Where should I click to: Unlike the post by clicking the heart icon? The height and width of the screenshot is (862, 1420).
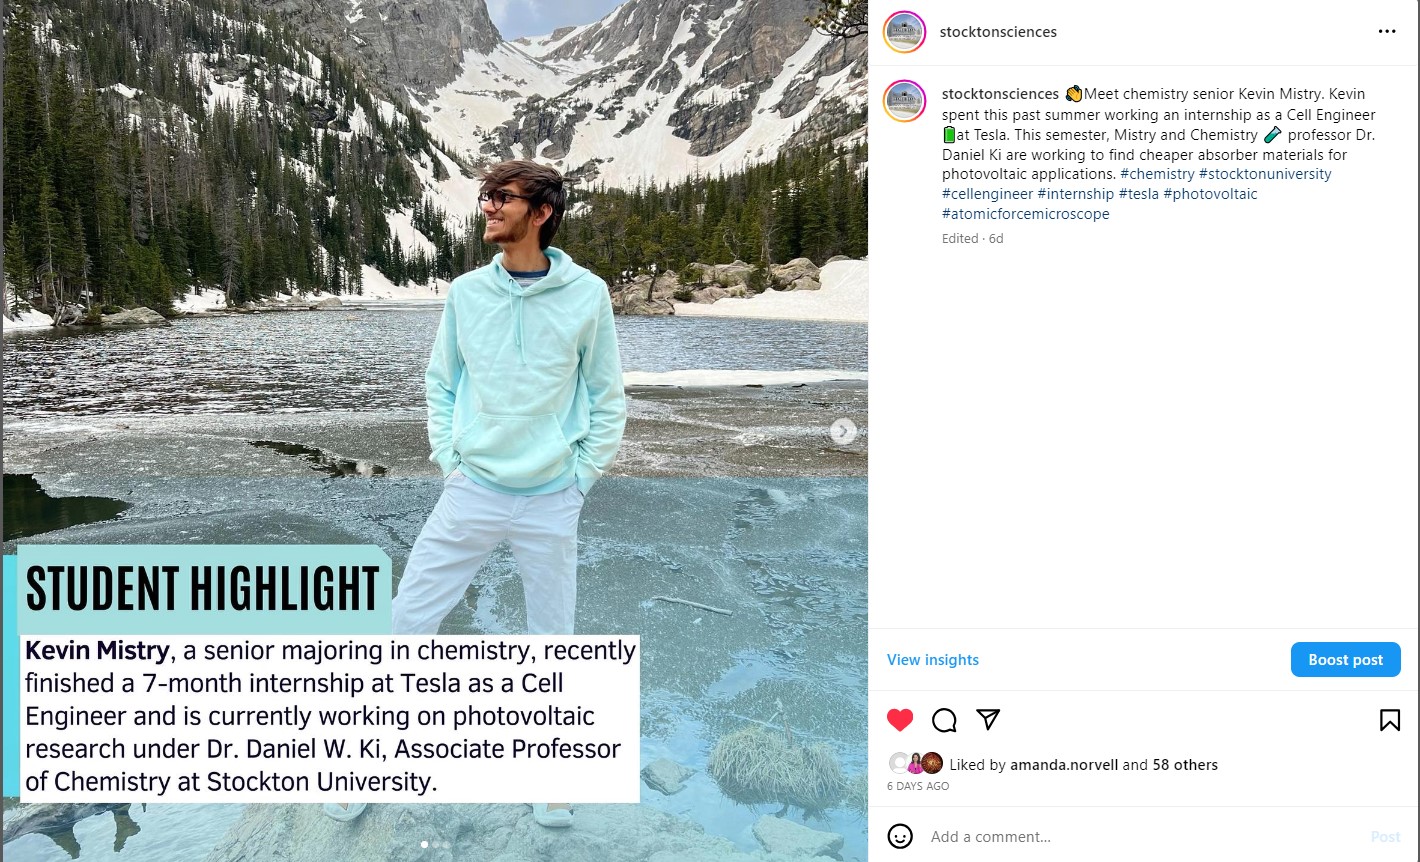[x=900, y=719]
